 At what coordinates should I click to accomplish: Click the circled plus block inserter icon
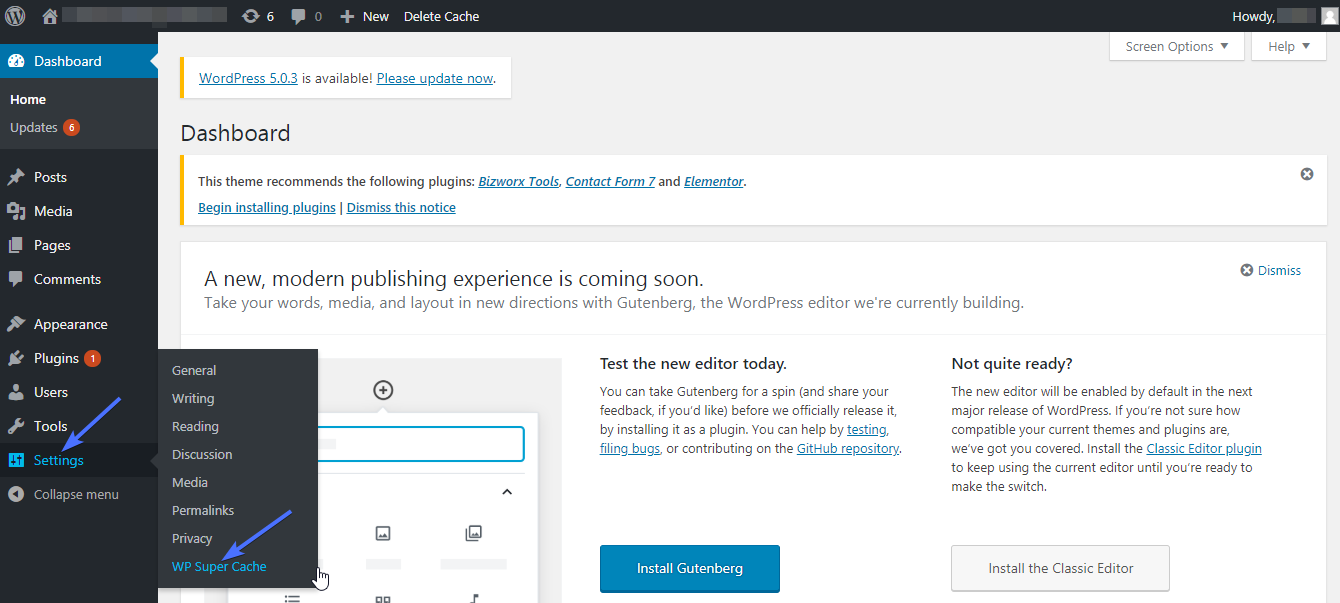click(383, 390)
